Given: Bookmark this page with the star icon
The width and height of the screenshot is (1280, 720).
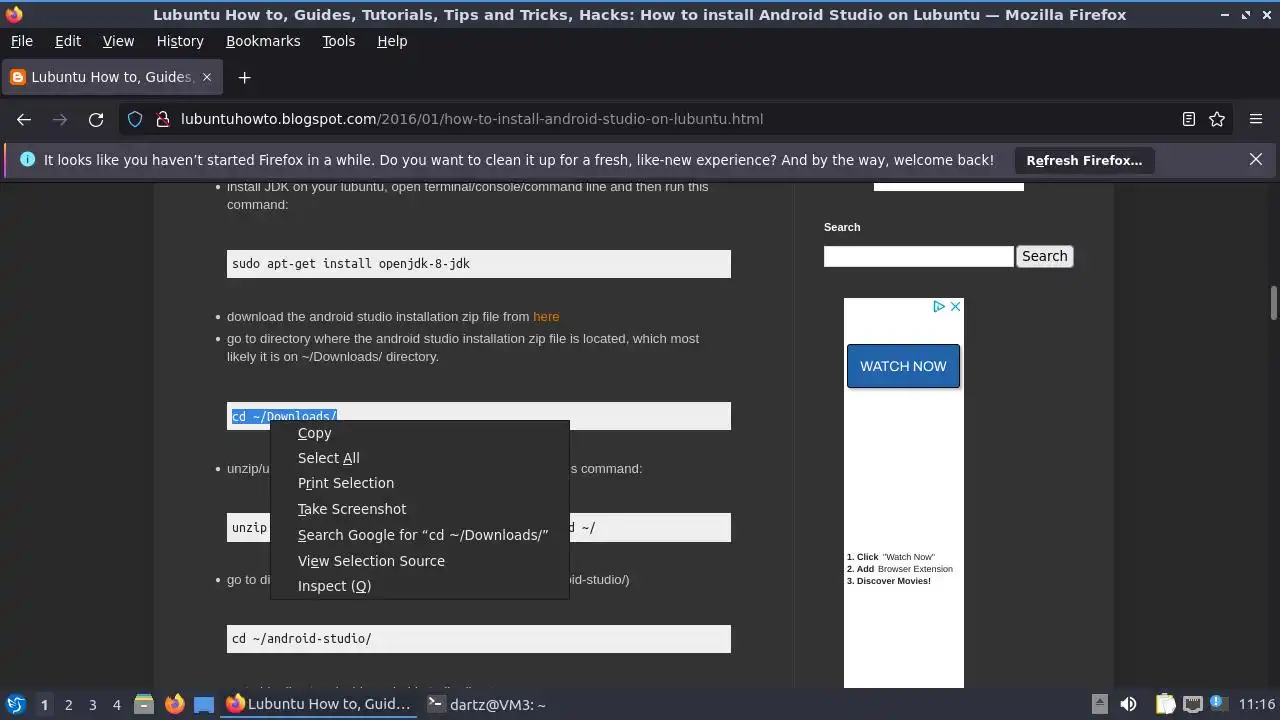Looking at the screenshot, I should (1217, 119).
